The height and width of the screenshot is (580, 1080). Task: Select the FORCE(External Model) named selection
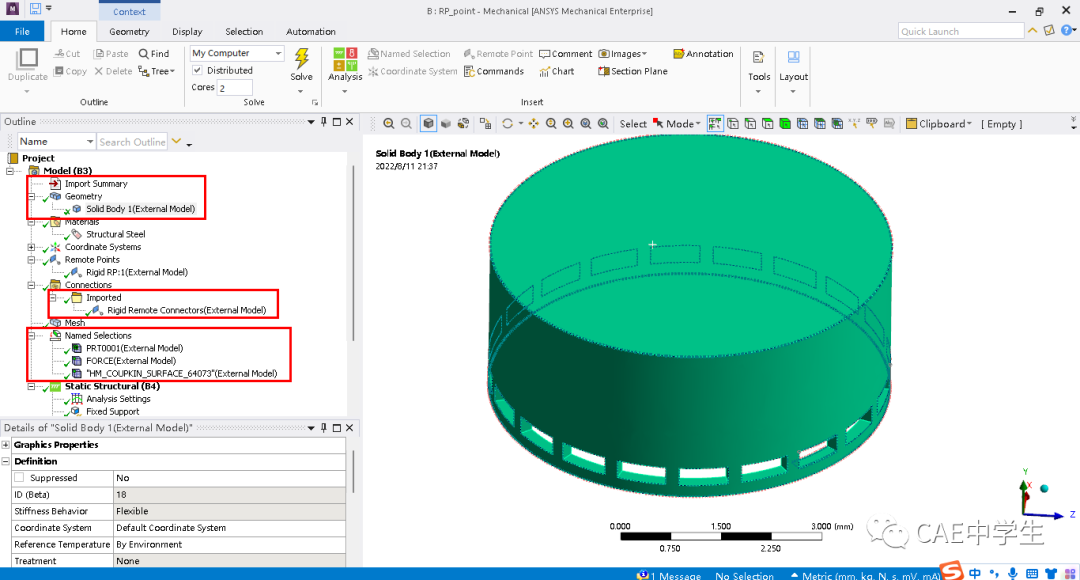click(131, 361)
